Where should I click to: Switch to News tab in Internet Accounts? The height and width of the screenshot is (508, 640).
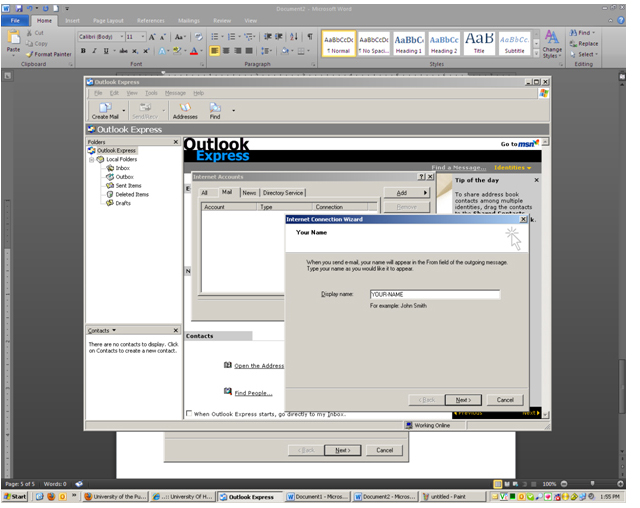[x=249, y=193]
